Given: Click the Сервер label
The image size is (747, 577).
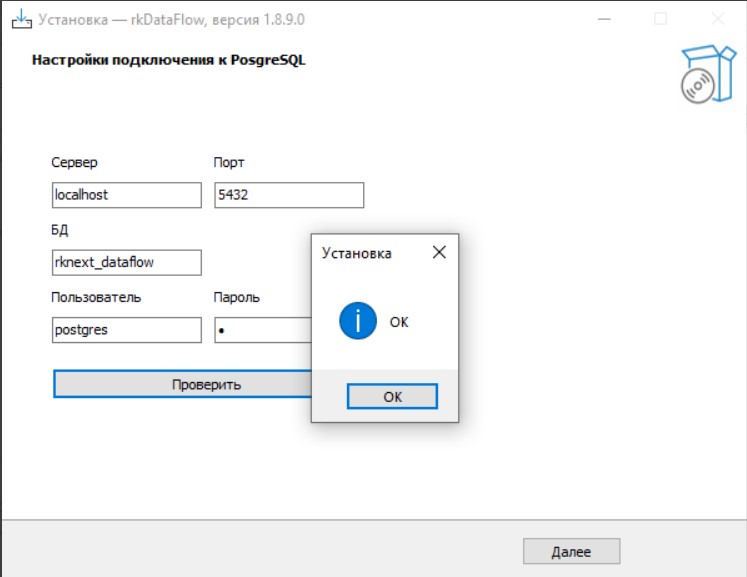Looking at the screenshot, I should (x=75, y=162).
